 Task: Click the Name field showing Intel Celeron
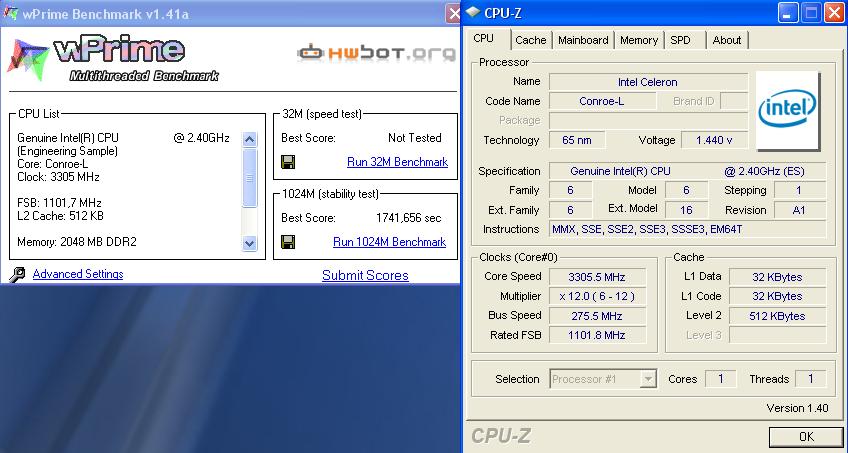click(648, 82)
